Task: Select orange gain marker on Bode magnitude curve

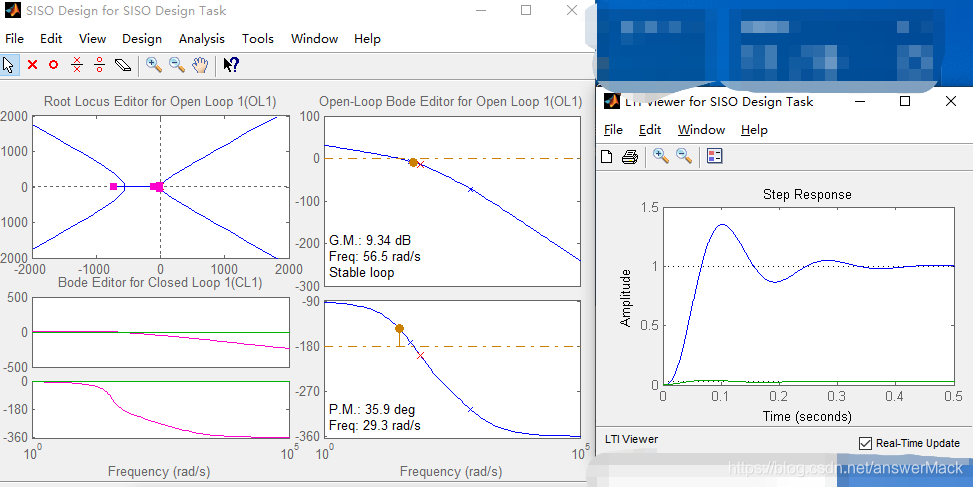Action: click(413, 163)
